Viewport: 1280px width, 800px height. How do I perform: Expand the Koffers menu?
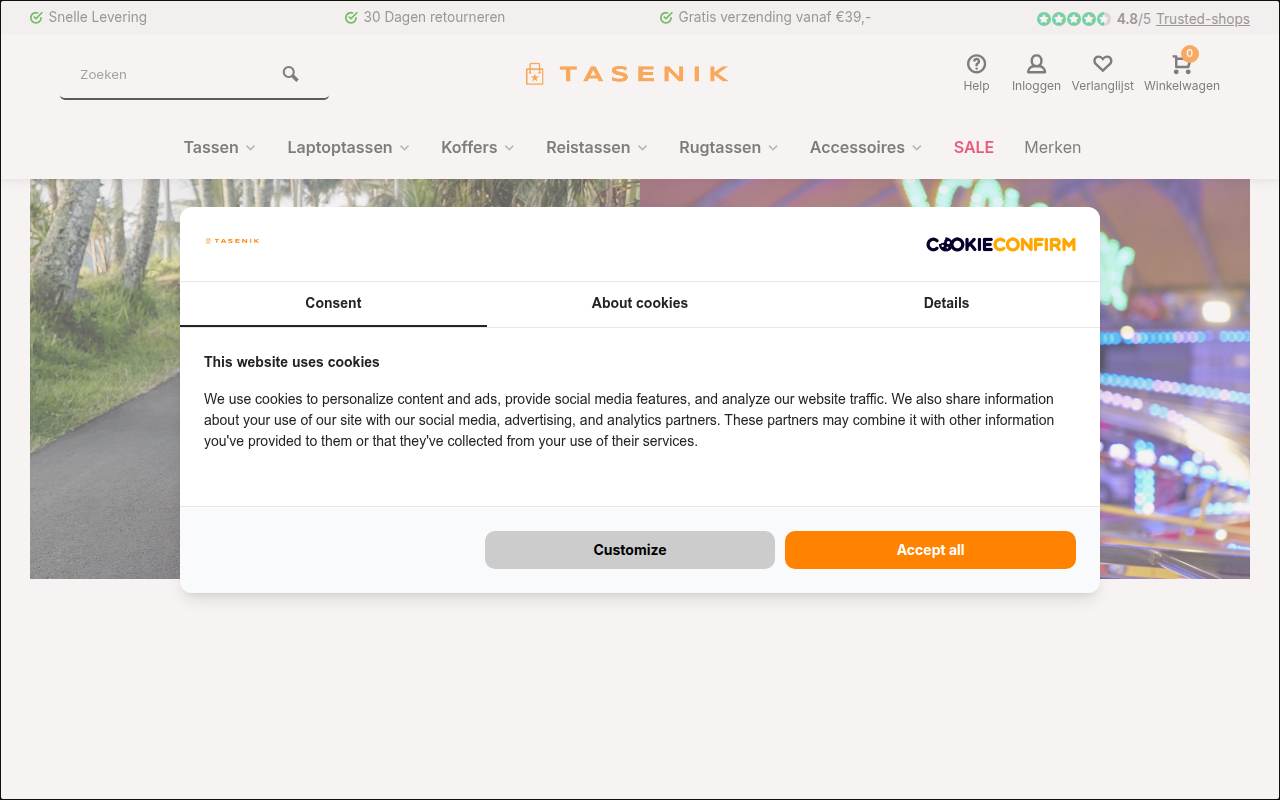478,147
